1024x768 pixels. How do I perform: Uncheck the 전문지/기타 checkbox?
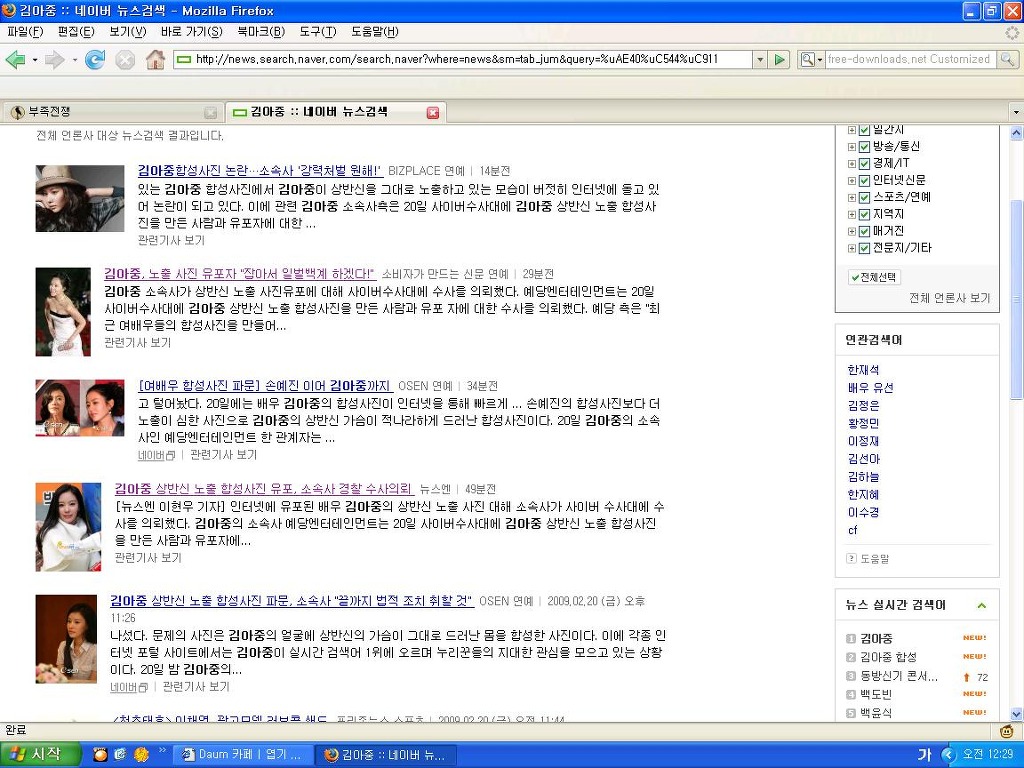point(864,248)
